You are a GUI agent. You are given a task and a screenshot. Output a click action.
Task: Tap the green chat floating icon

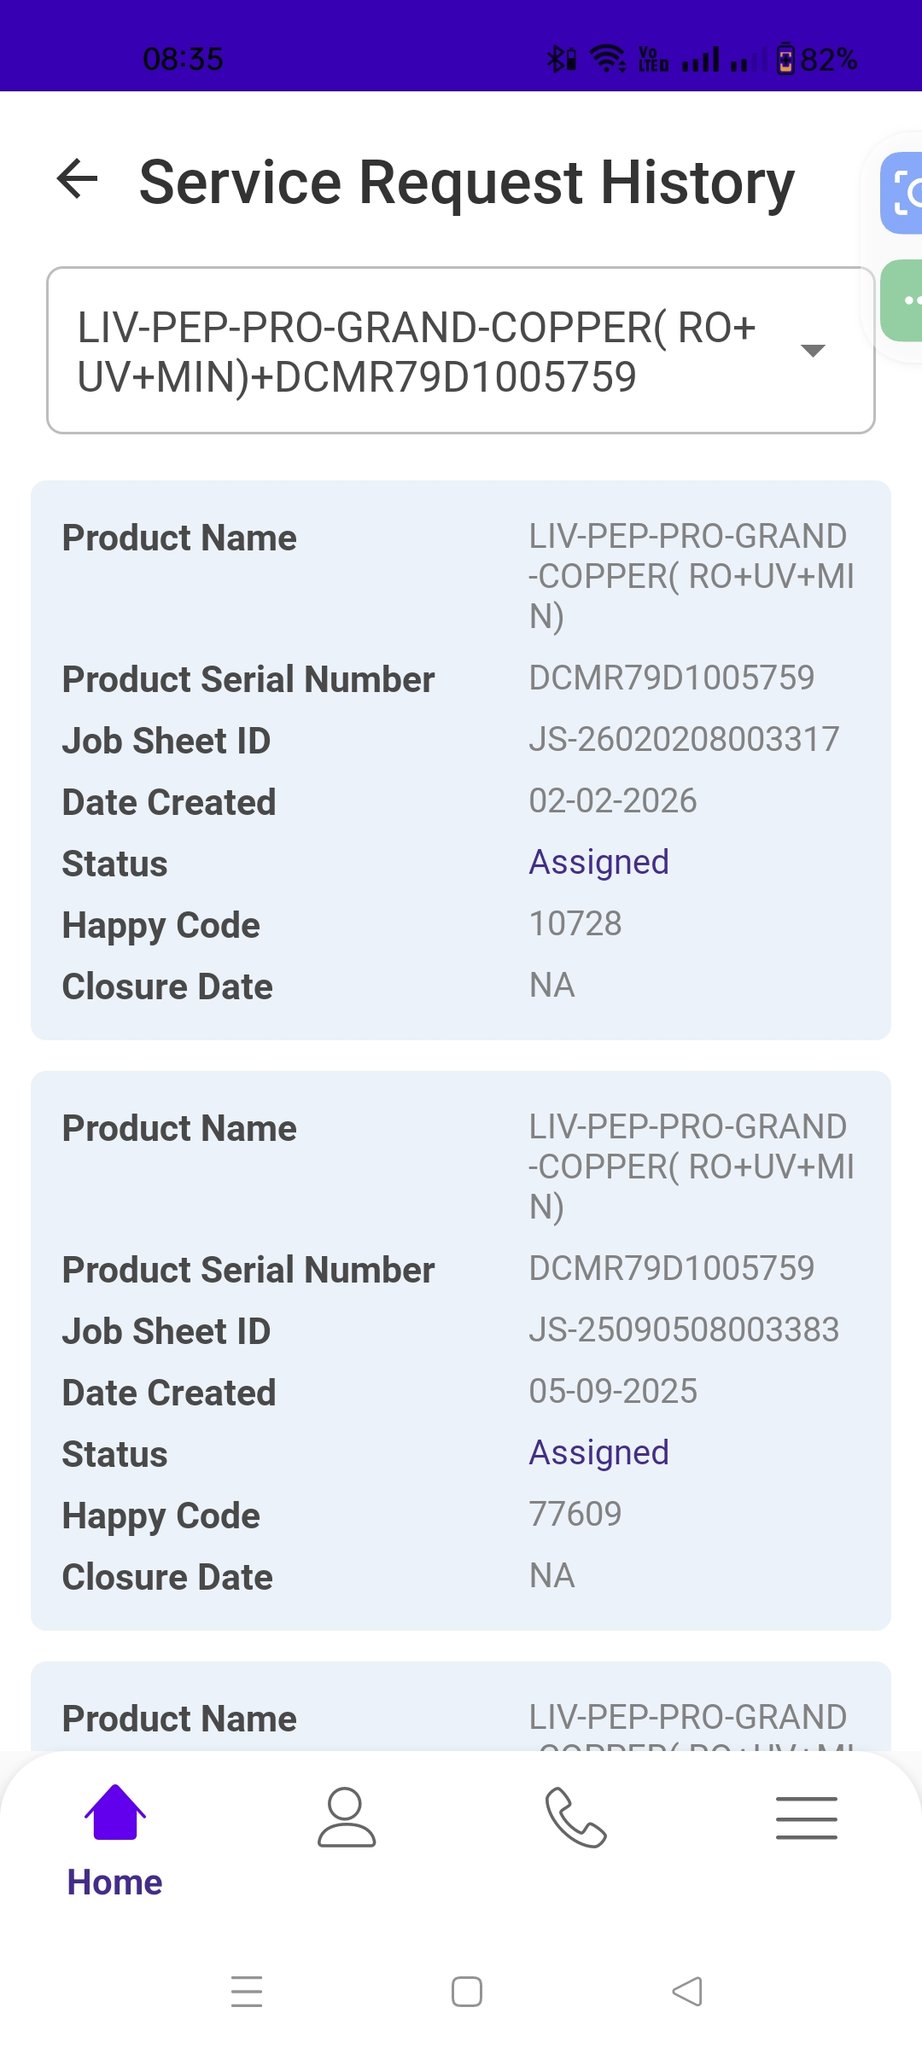pos(903,300)
